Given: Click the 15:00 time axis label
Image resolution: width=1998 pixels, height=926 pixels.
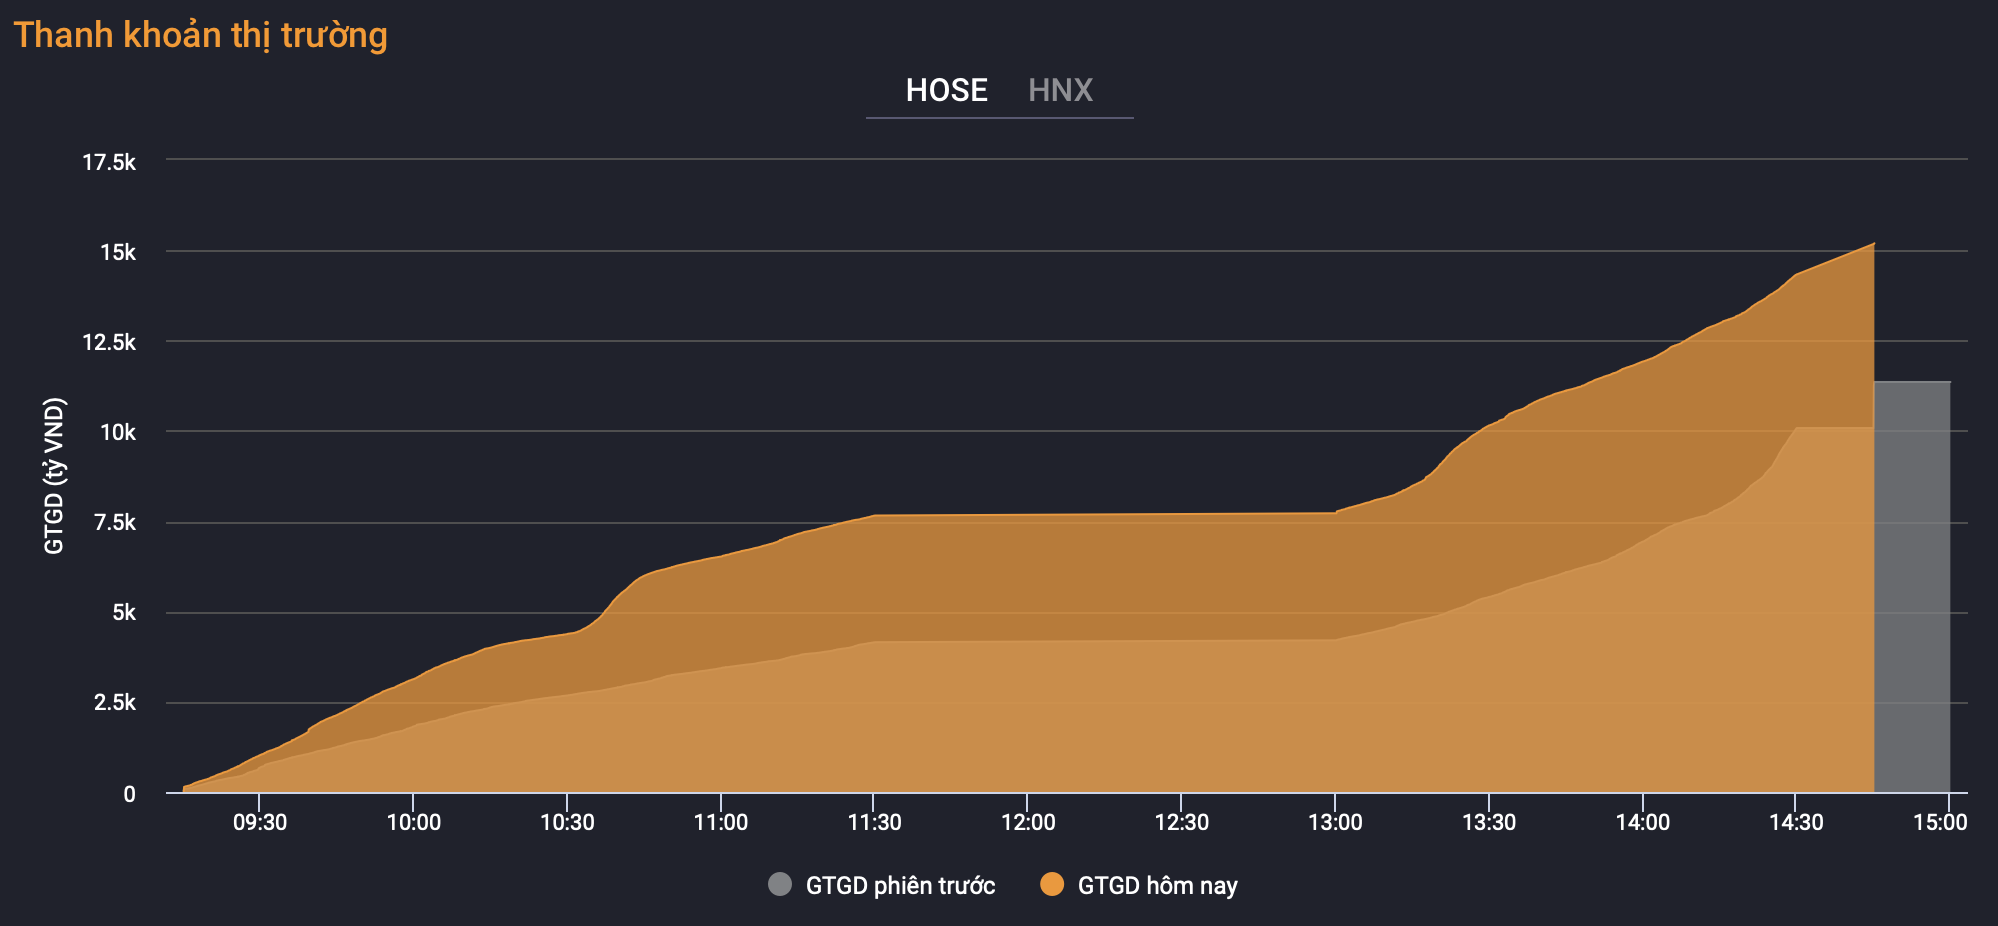Looking at the screenshot, I should point(1940,822).
